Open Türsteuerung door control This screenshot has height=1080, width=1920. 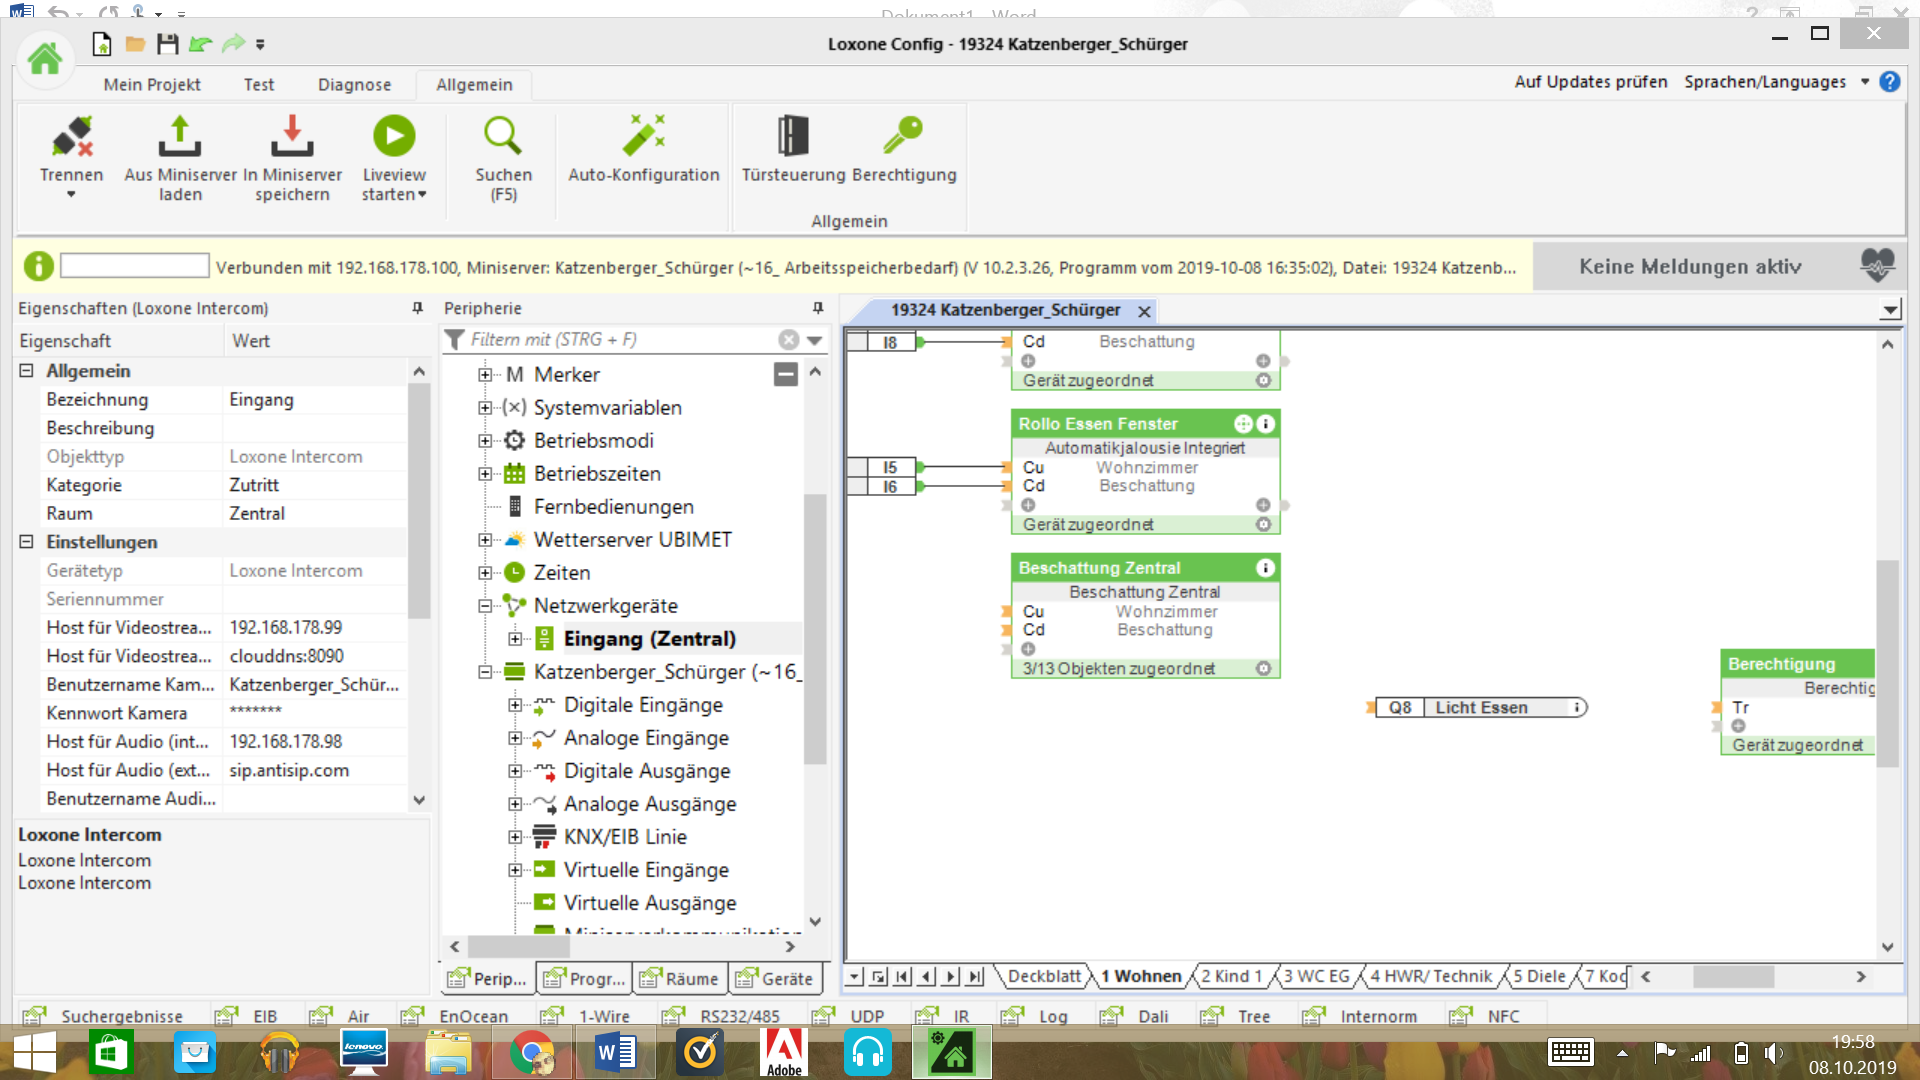click(x=793, y=137)
